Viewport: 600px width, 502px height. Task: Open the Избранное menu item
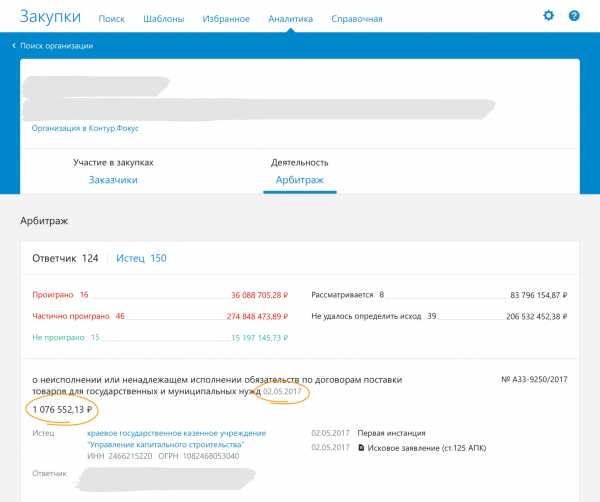226,18
